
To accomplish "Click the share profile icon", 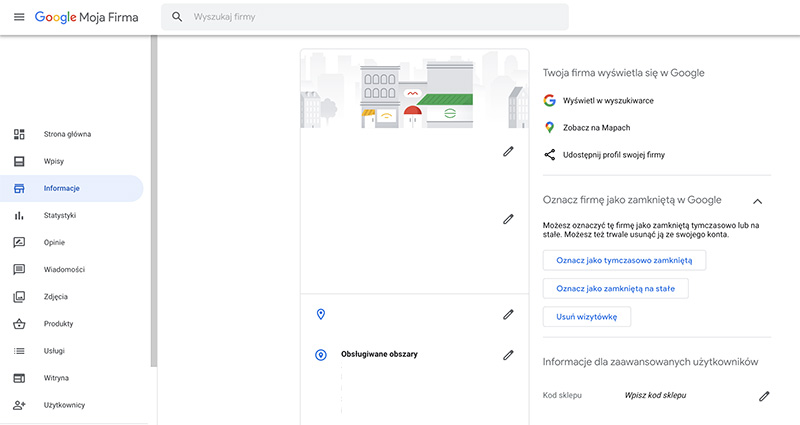I will [x=549, y=155].
